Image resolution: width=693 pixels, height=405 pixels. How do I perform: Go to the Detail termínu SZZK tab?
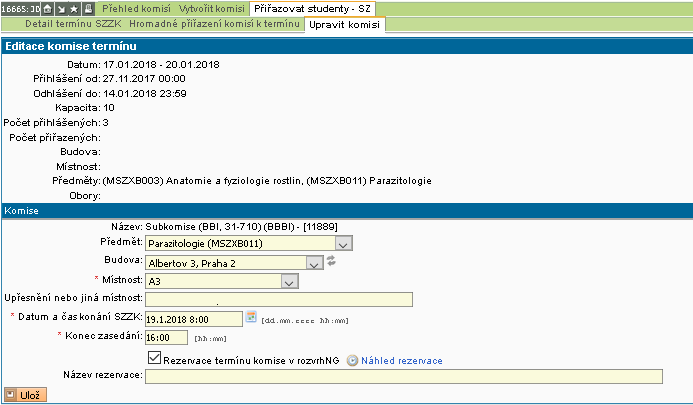pos(79,24)
